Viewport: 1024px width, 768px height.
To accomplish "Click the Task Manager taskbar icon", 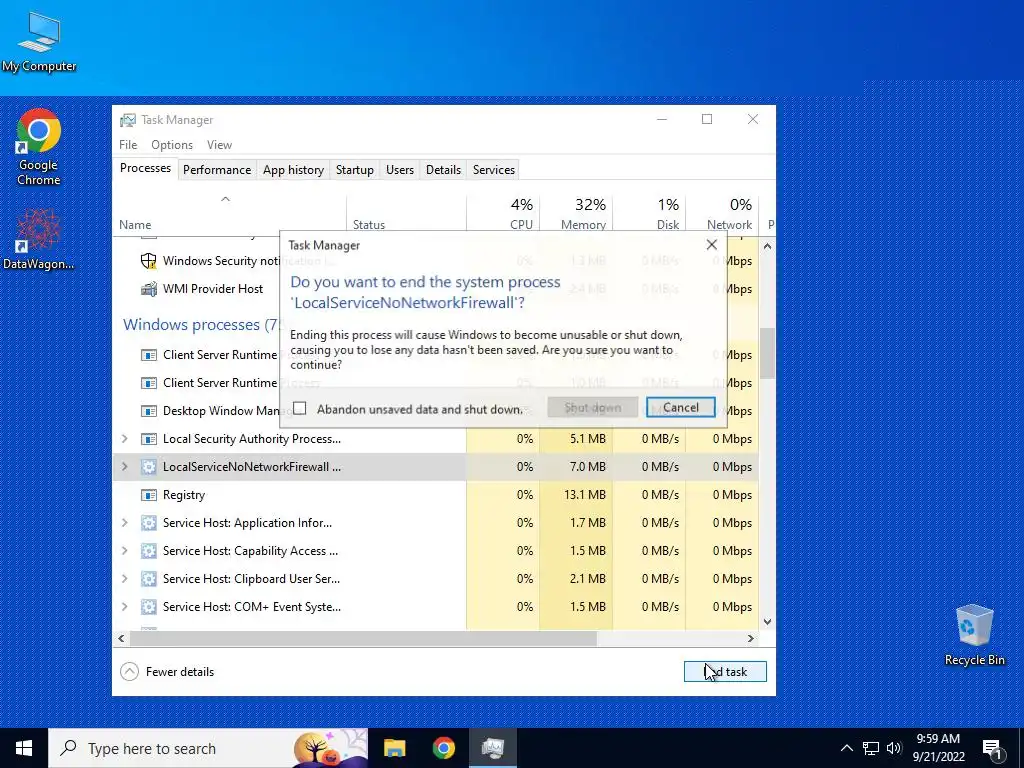I will (x=492, y=748).
